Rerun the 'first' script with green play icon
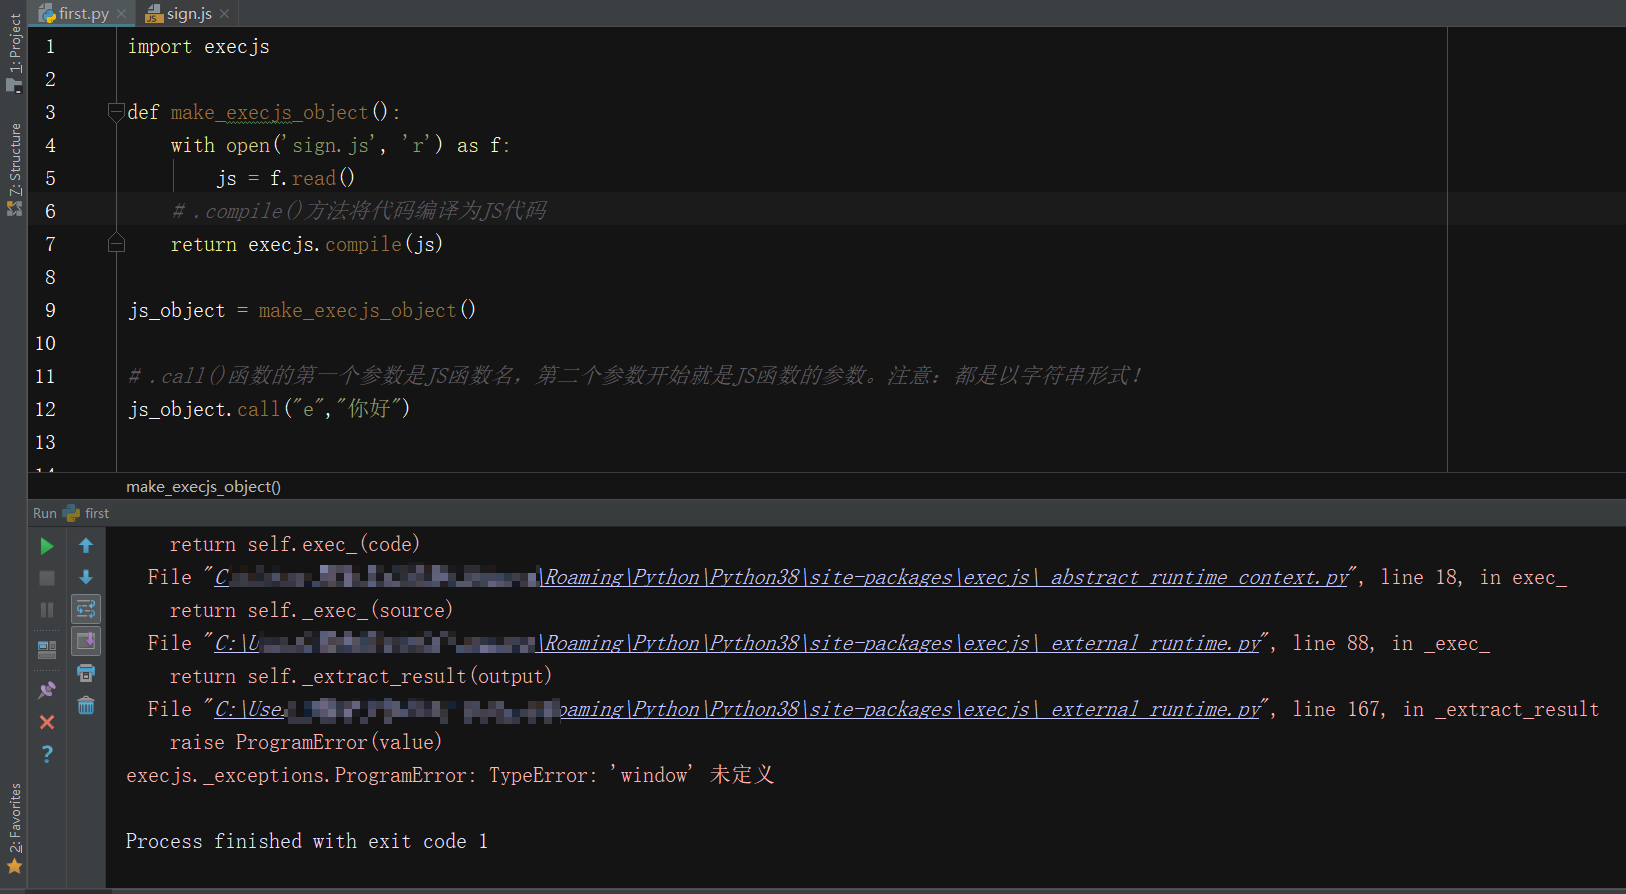 click(x=47, y=546)
